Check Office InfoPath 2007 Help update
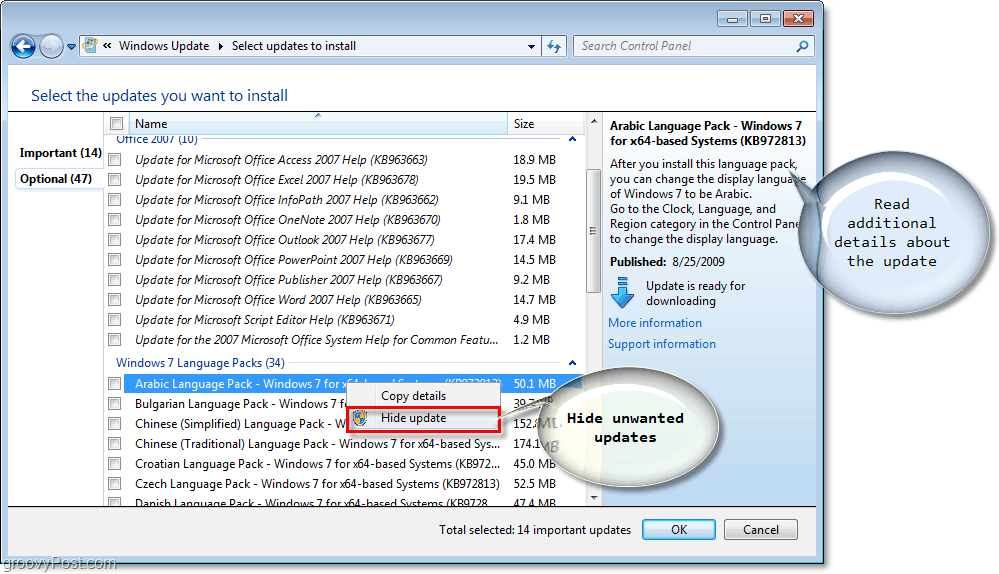The width and height of the screenshot is (999, 574). (x=115, y=200)
